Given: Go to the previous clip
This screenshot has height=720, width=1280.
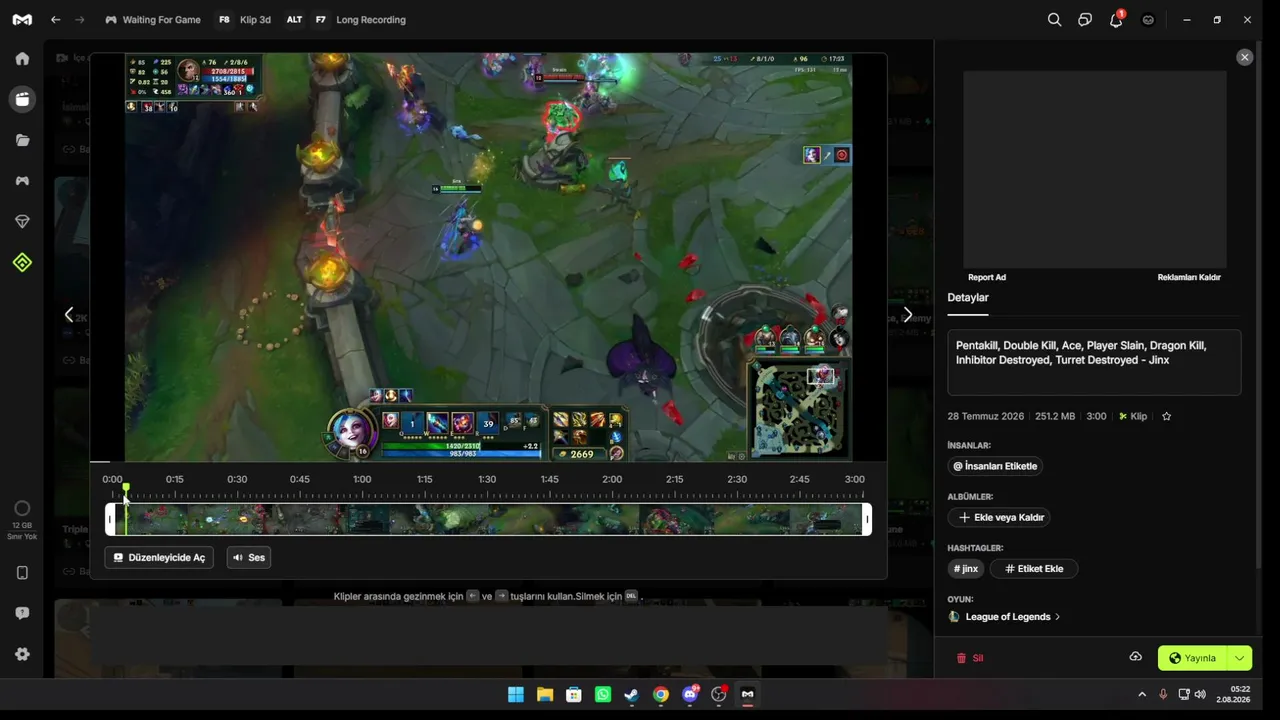Looking at the screenshot, I should (x=69, y=314).
